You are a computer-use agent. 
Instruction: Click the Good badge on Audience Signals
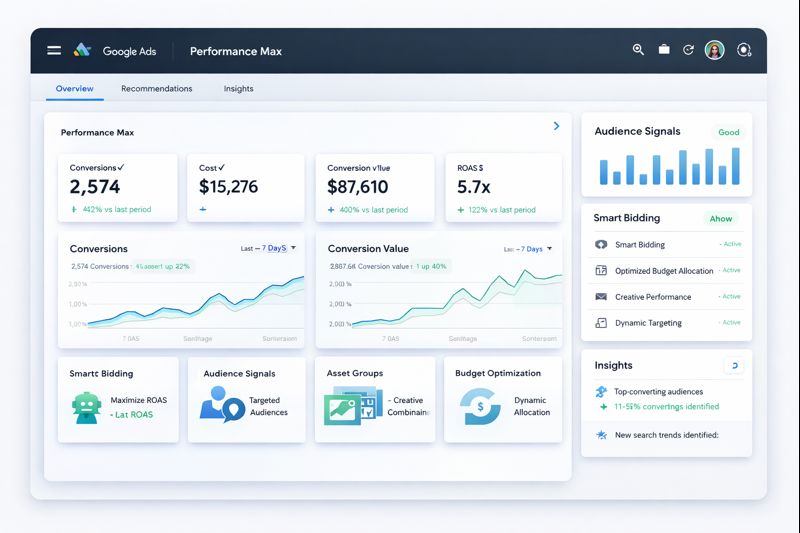[x=729, y=132]
